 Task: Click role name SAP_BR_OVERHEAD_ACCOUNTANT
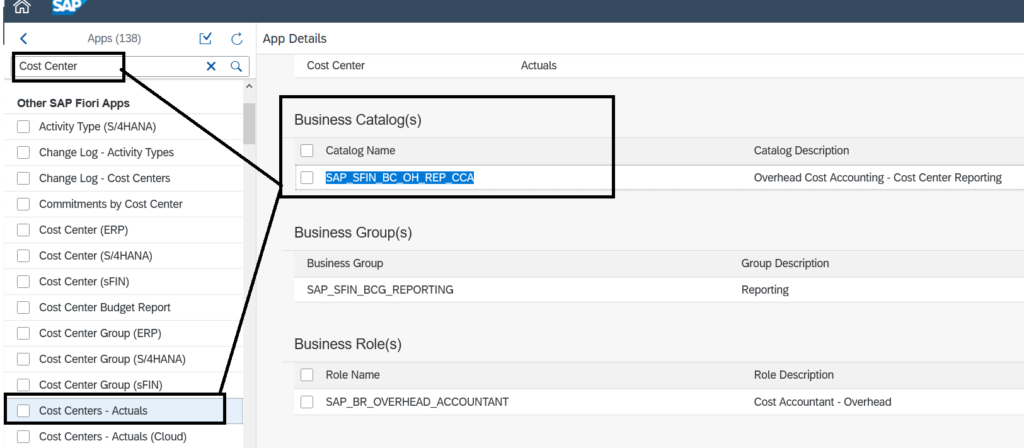pyautogui.click(x=417, y=402)
